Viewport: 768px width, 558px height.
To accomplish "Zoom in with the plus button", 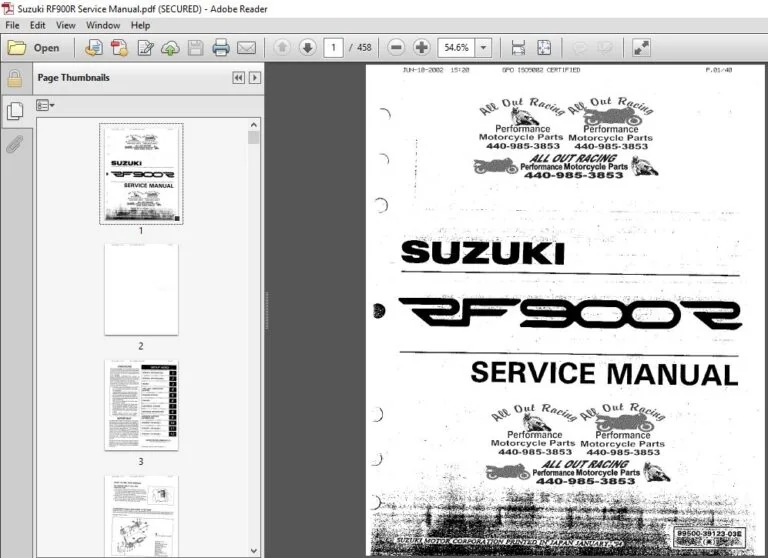I will (x=421, y=48).
